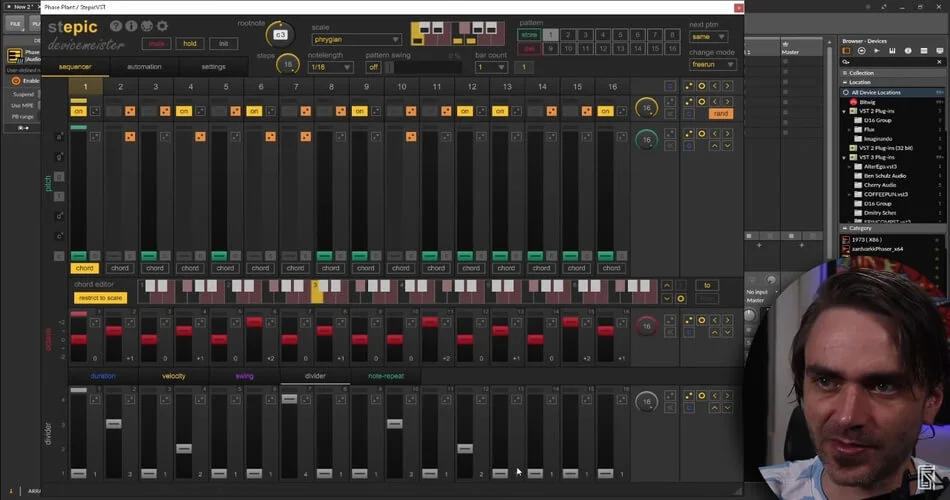This screenshot has width=950, height=500.
Task: Click the reset circle icon in divider row
Action: coord(702,396)
